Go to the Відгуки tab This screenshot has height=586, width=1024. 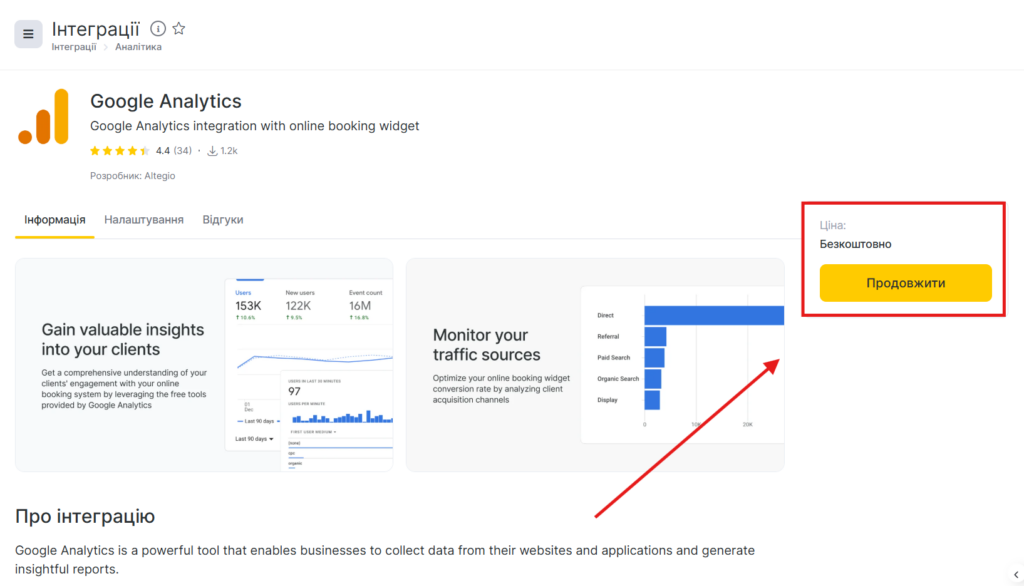tap(222, 220)
